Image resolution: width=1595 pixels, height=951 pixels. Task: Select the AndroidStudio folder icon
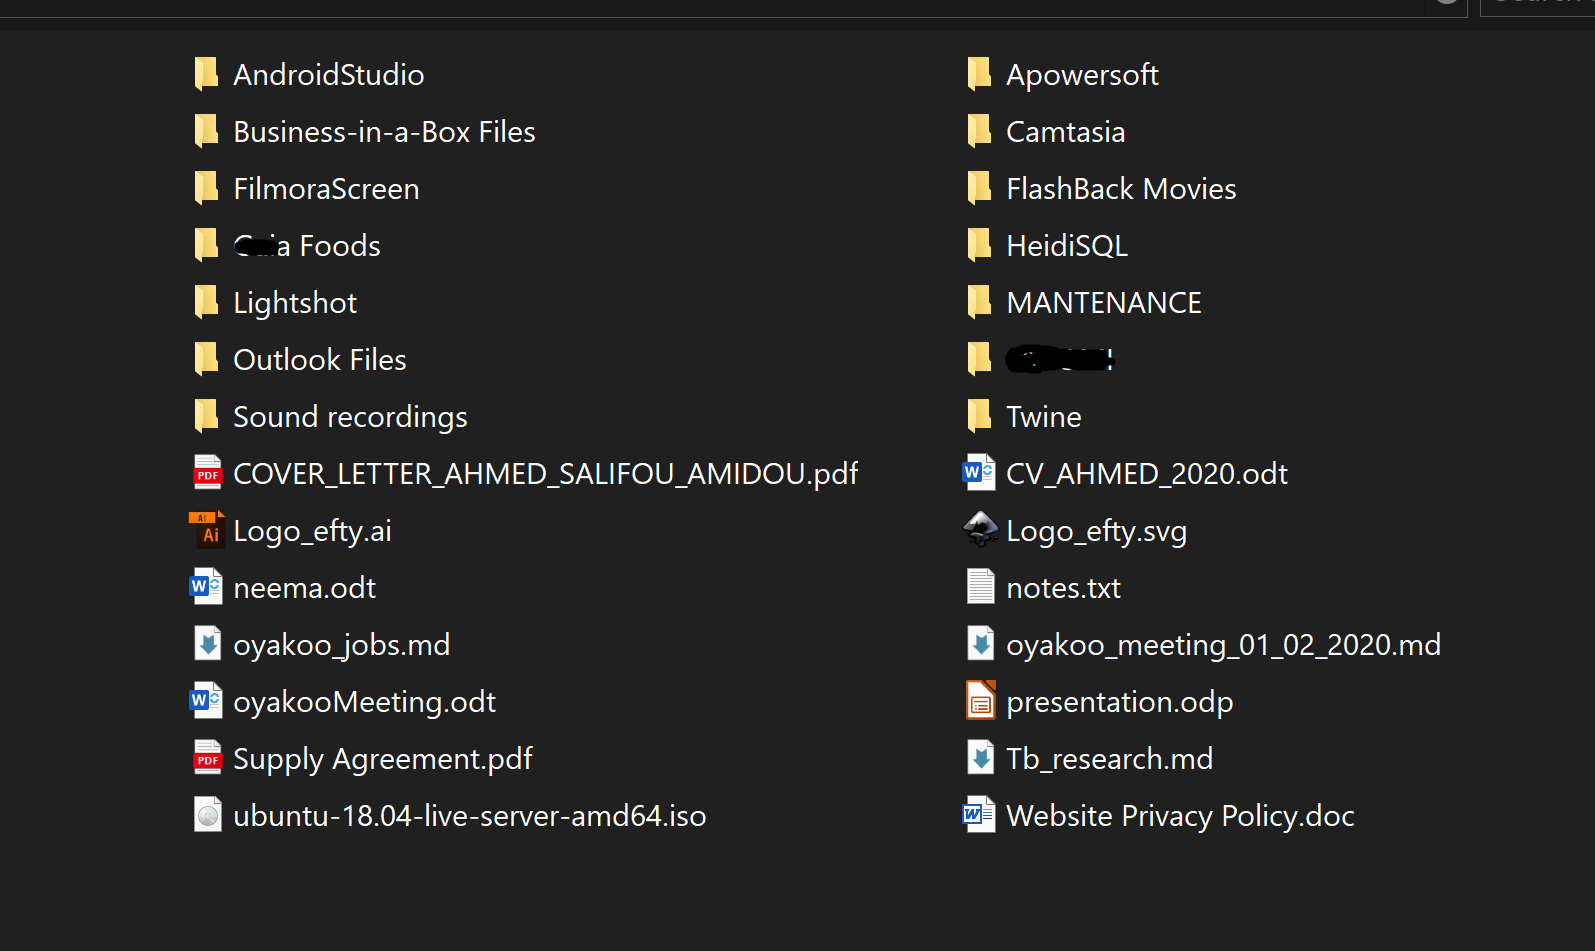(x=206, y=74)
